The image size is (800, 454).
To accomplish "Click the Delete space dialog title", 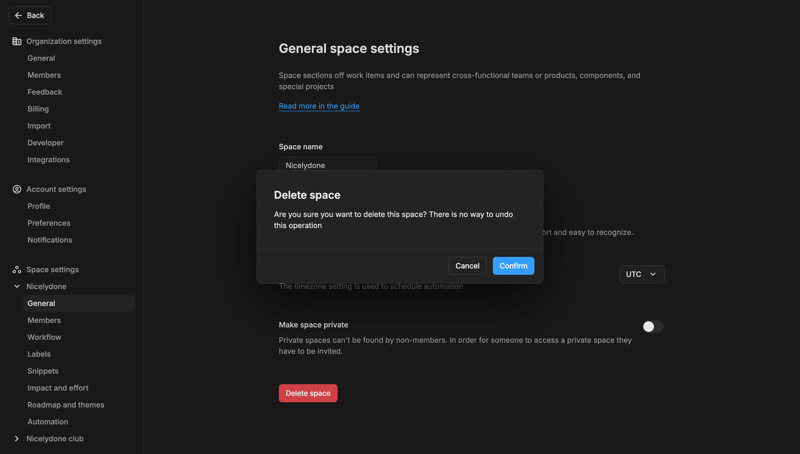I will click(307, 195).
